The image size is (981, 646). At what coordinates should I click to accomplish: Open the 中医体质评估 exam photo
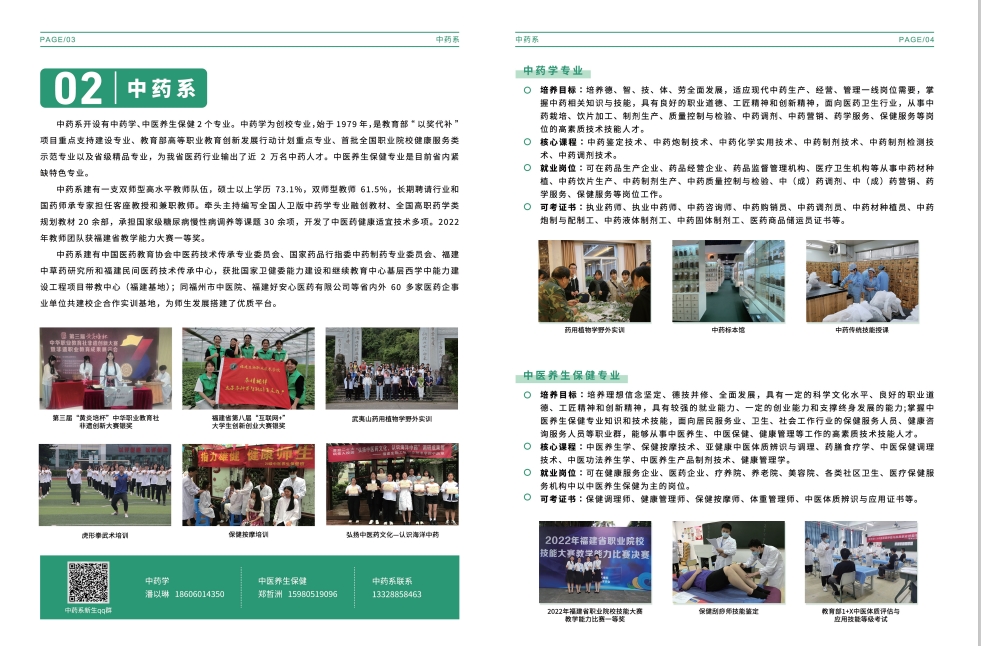861,562
